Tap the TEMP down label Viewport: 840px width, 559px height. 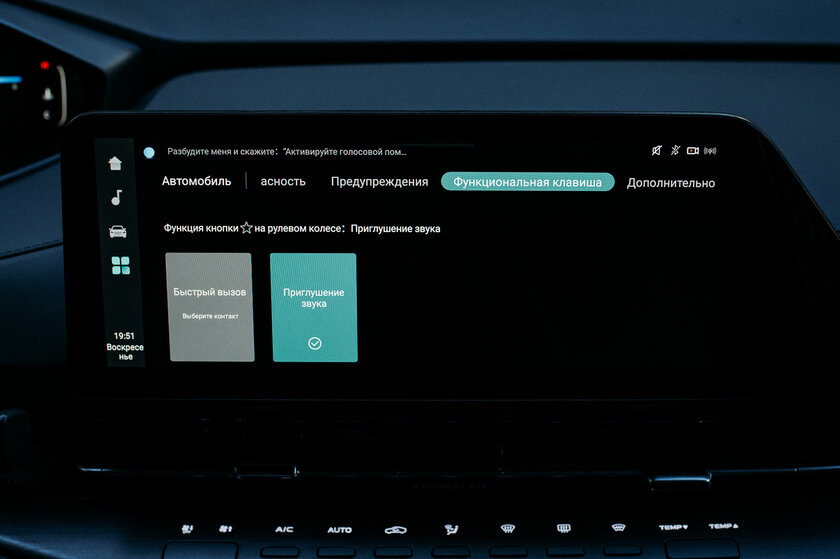pos(673,527)
